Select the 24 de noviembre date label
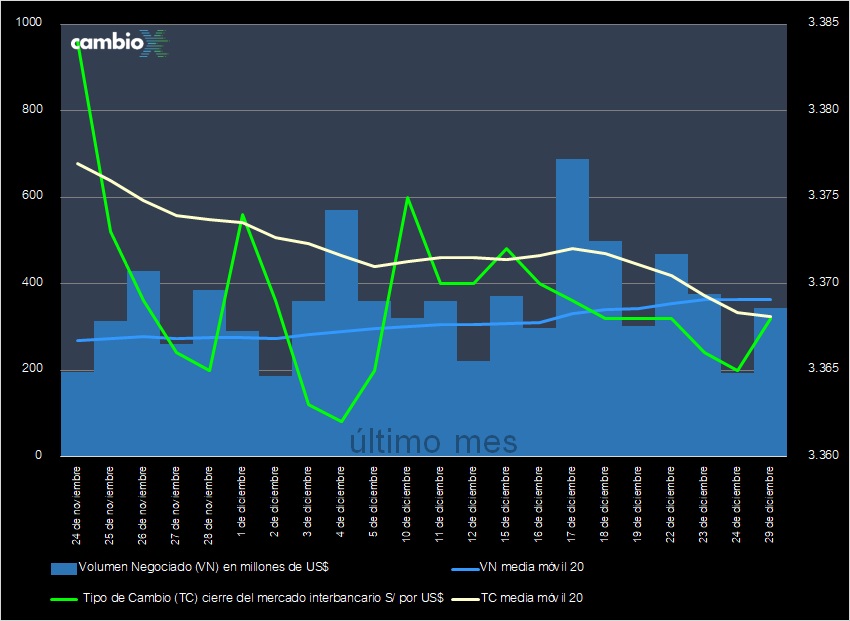The image size is (850, 621). 77,502
